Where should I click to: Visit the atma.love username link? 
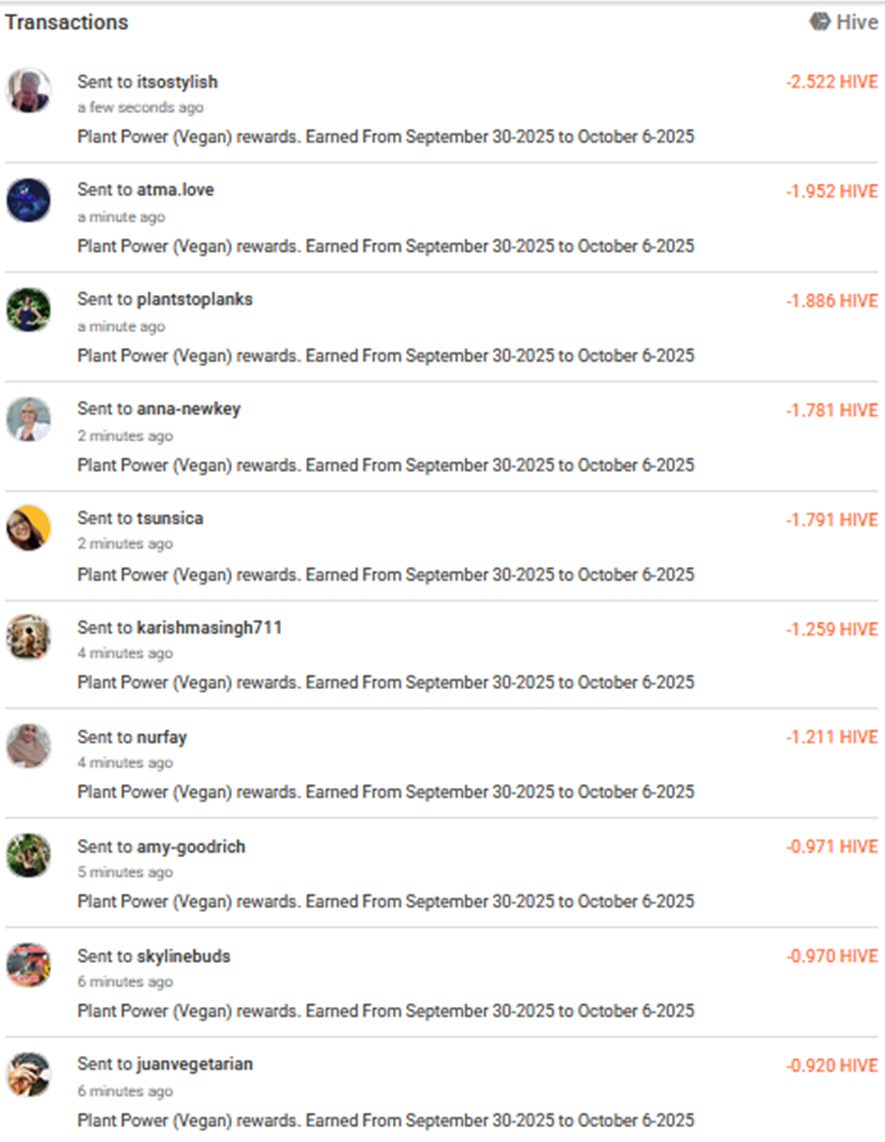pos(175,190)
